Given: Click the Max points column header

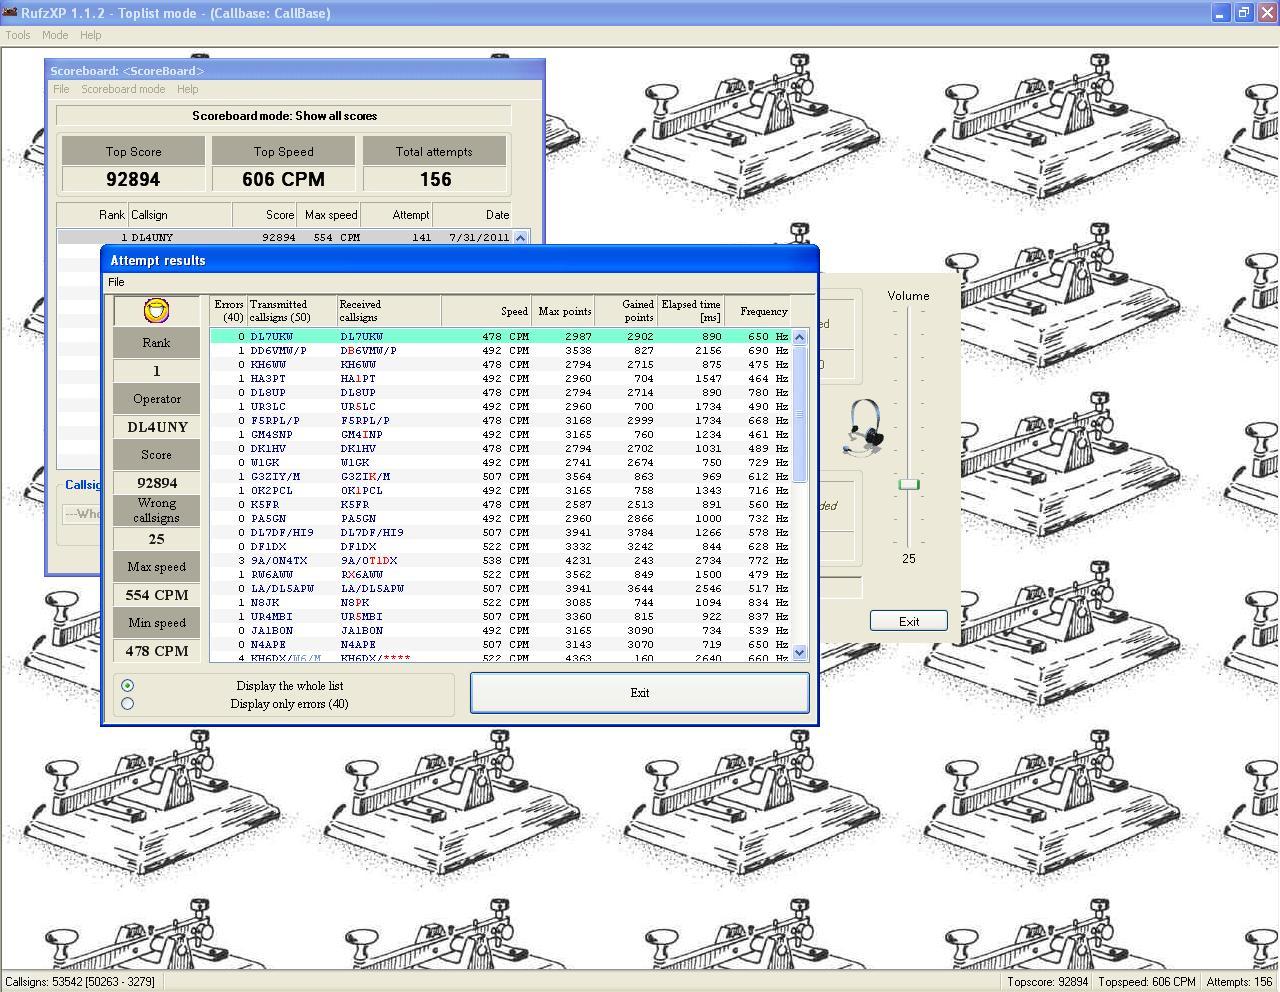Looking at the screenshot, I should pos(564,311).
